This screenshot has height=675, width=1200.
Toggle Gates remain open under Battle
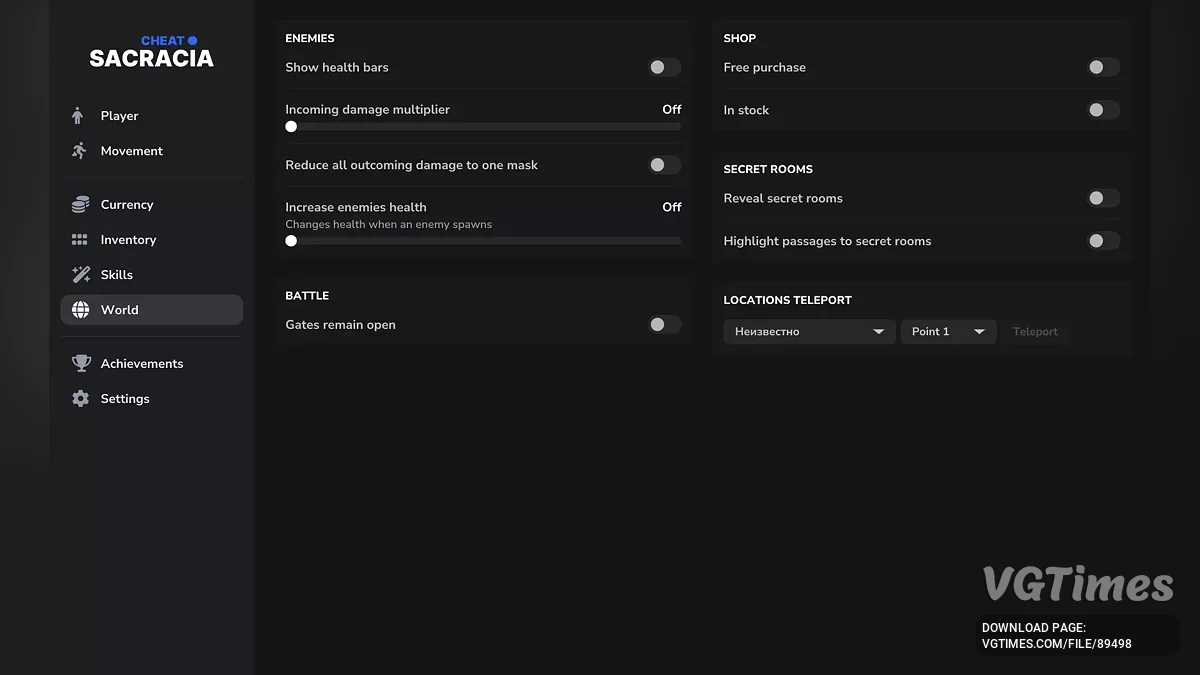663,324
